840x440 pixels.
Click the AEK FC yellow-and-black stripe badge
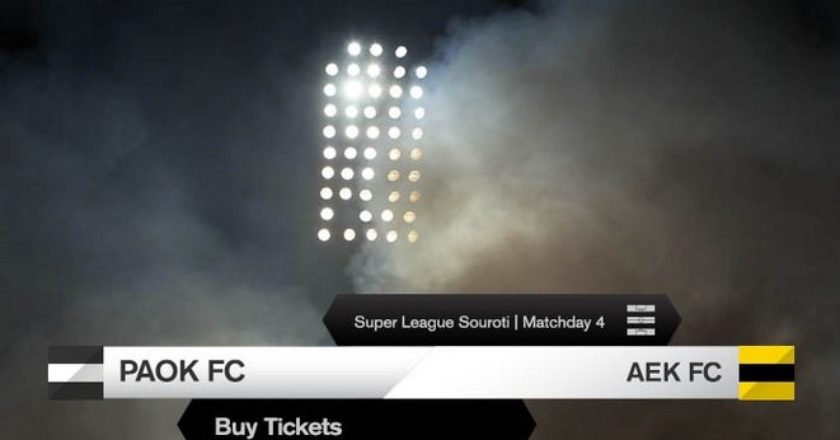coord(767,372)
